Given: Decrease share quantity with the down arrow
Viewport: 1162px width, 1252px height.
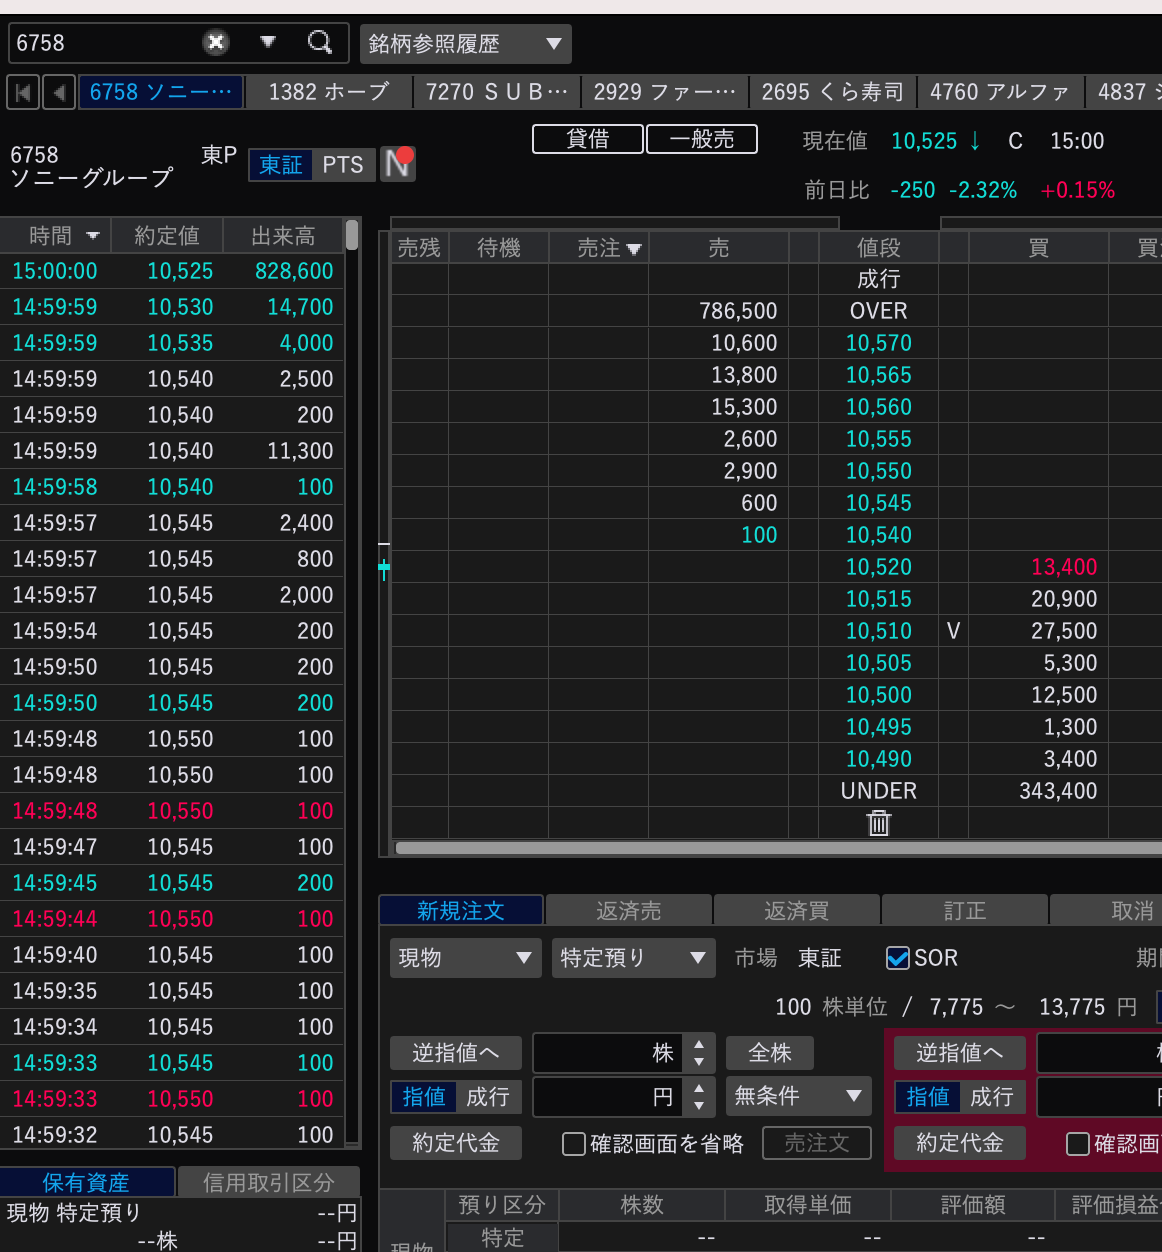Looking at the screenshot, I should click(699, 1062).
